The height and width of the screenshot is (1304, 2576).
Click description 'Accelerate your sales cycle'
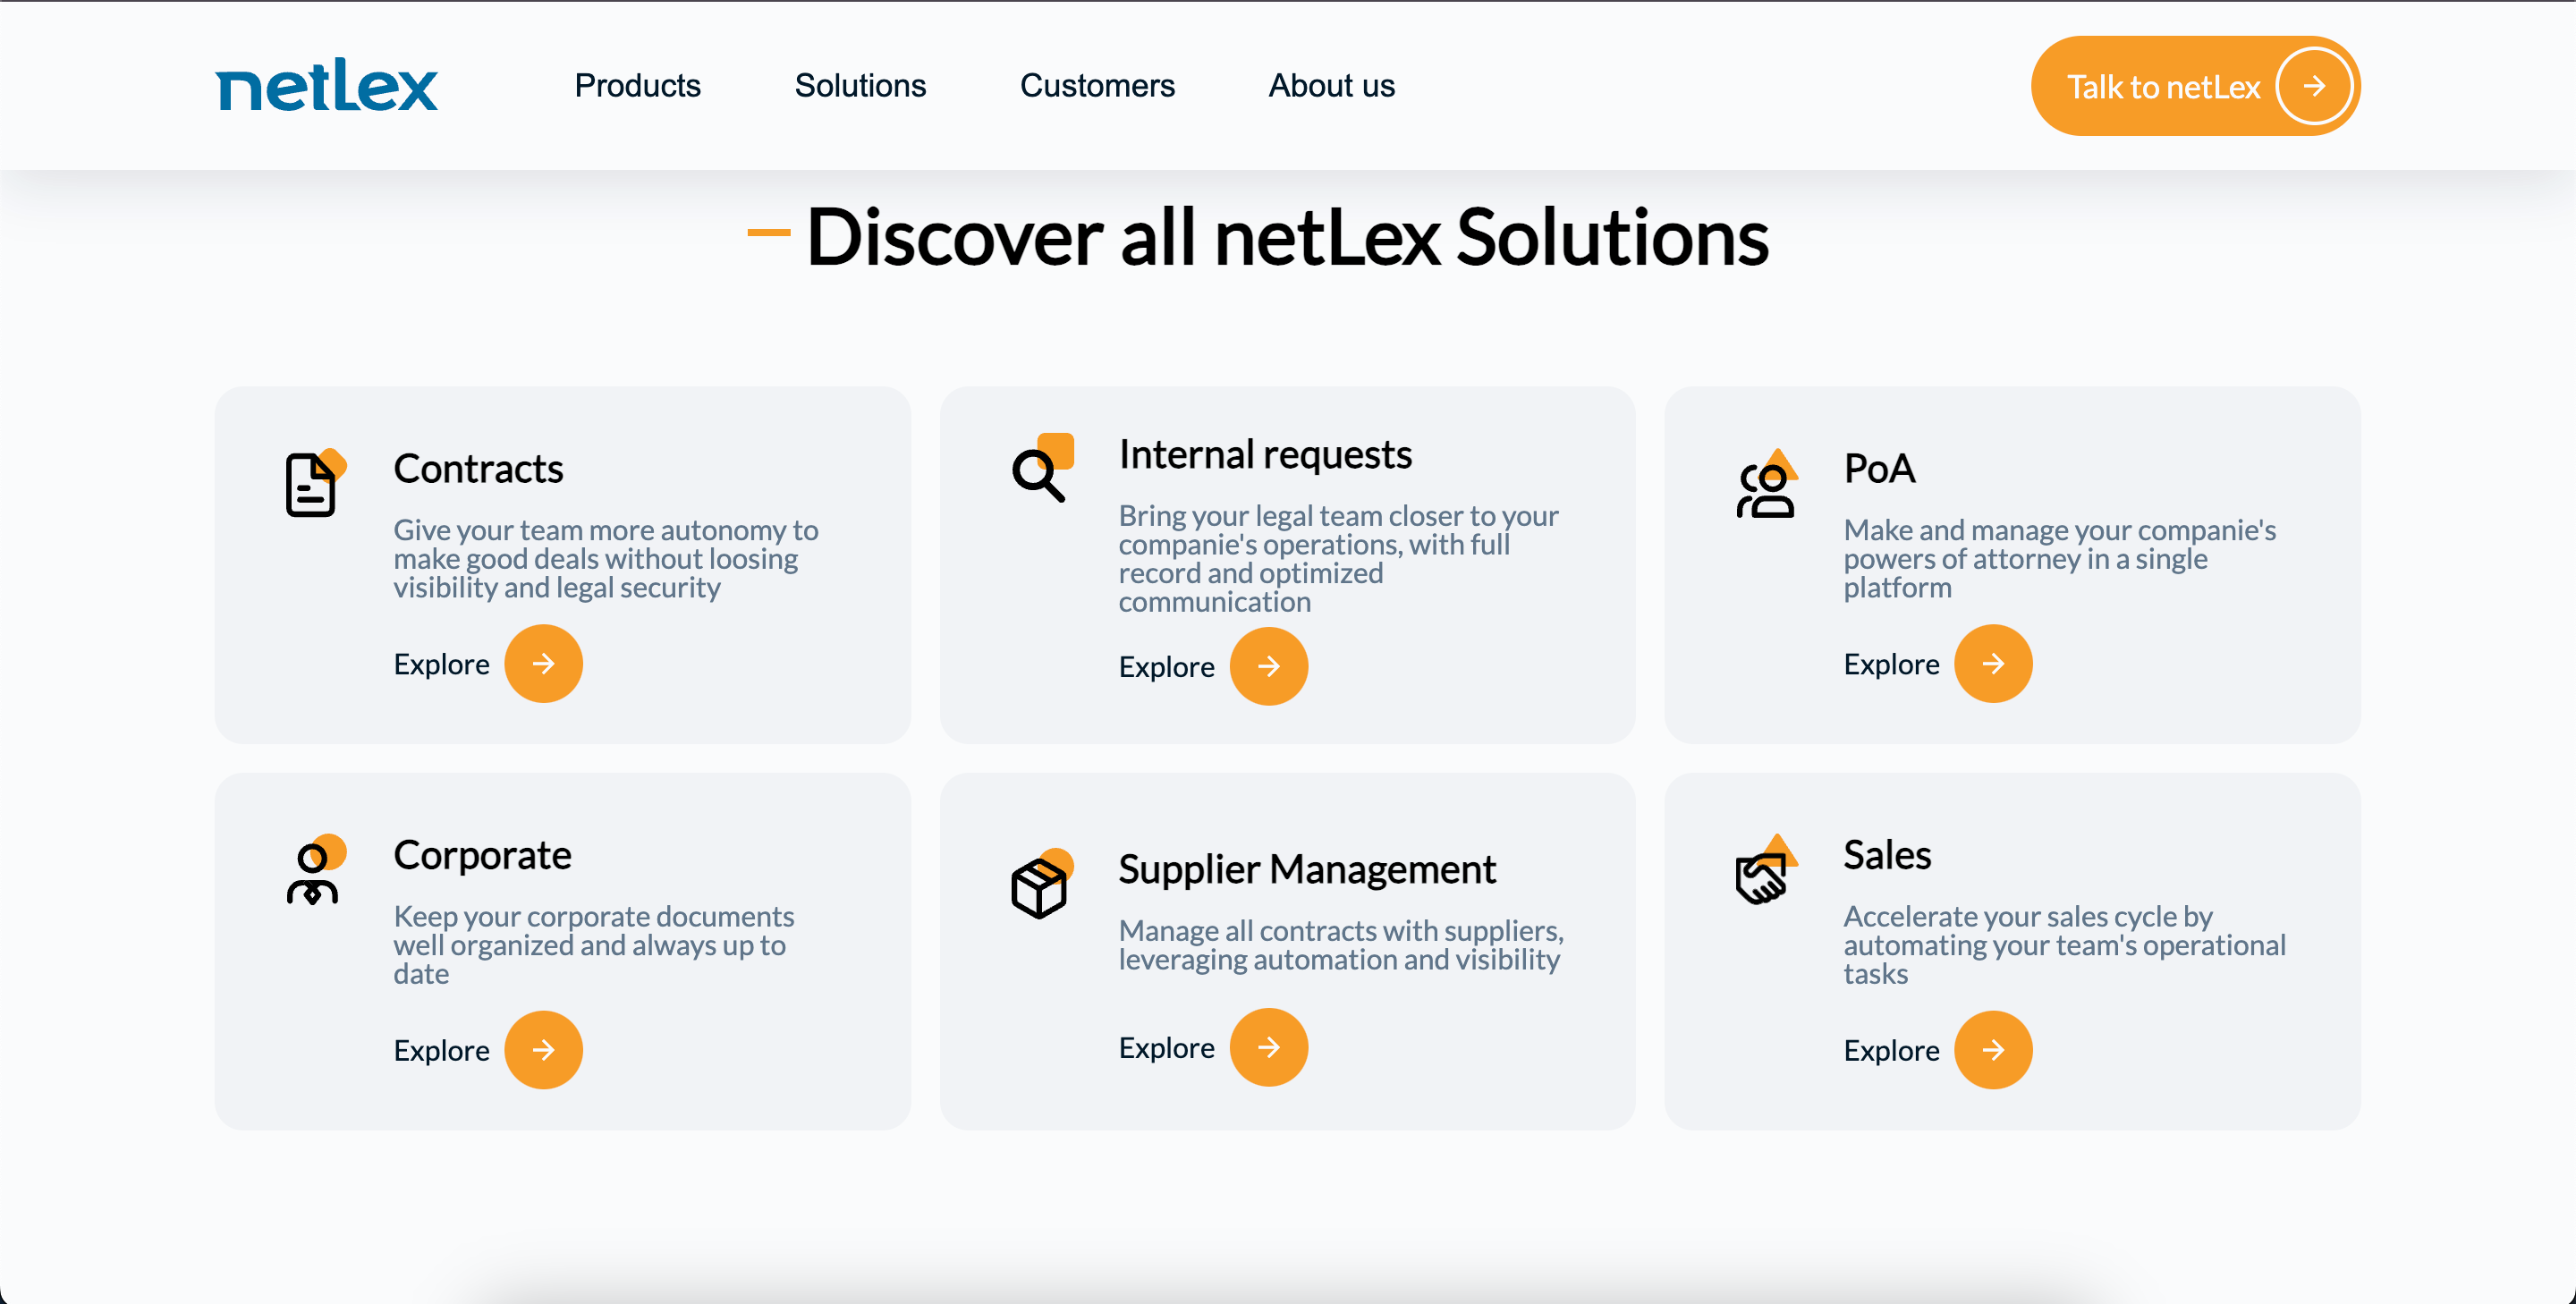2064,944
